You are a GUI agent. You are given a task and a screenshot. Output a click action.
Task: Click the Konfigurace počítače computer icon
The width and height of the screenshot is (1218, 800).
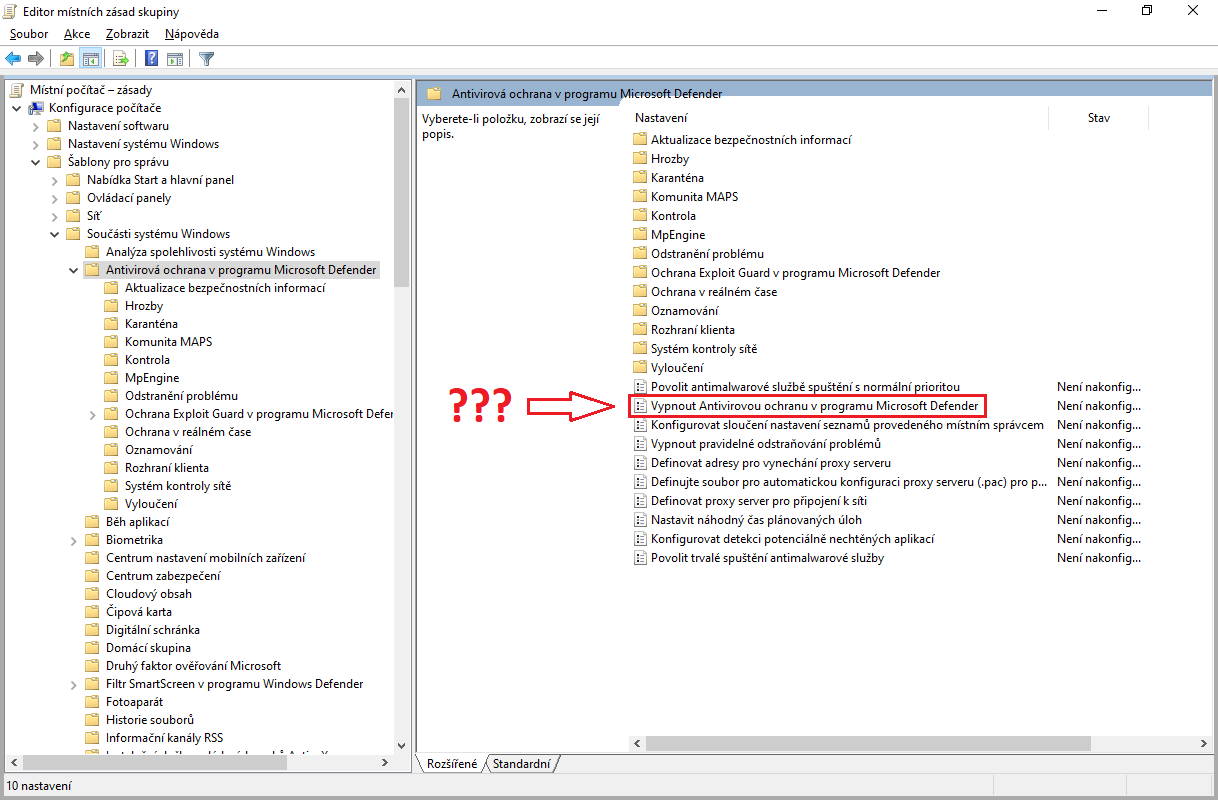coord(36,107)
